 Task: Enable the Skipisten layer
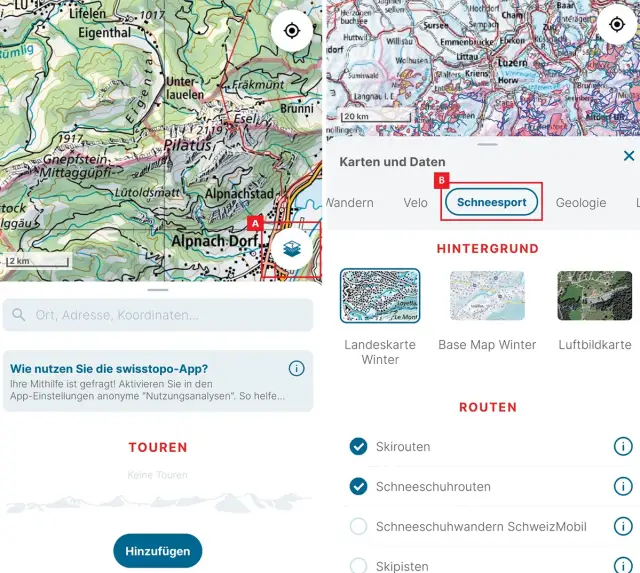point(358,566)
